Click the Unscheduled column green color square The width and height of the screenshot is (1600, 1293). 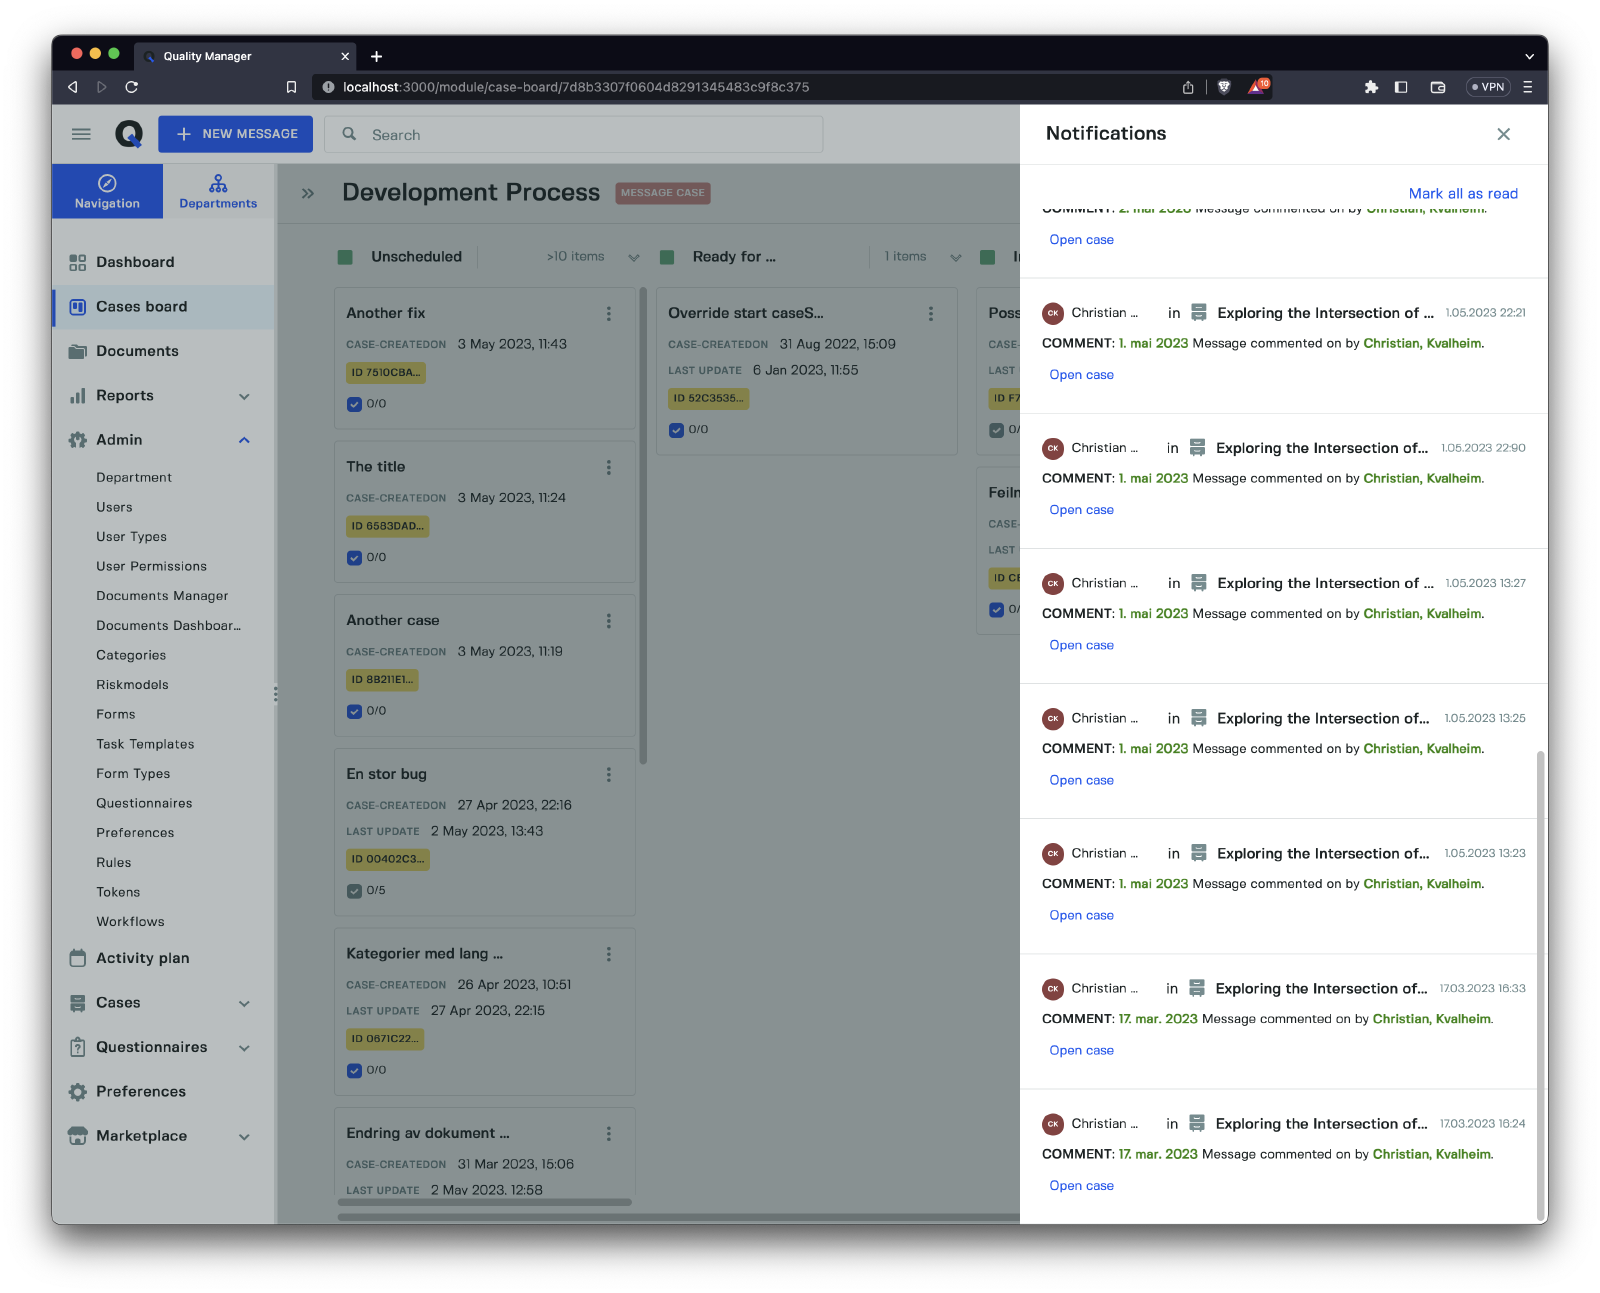click(346, 257)
